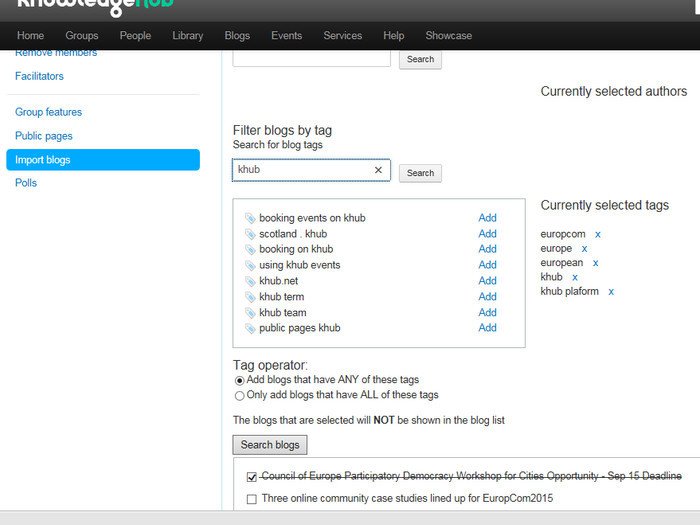
Task: Remove the khub plaform selected tag
Action: pos(611,292)
